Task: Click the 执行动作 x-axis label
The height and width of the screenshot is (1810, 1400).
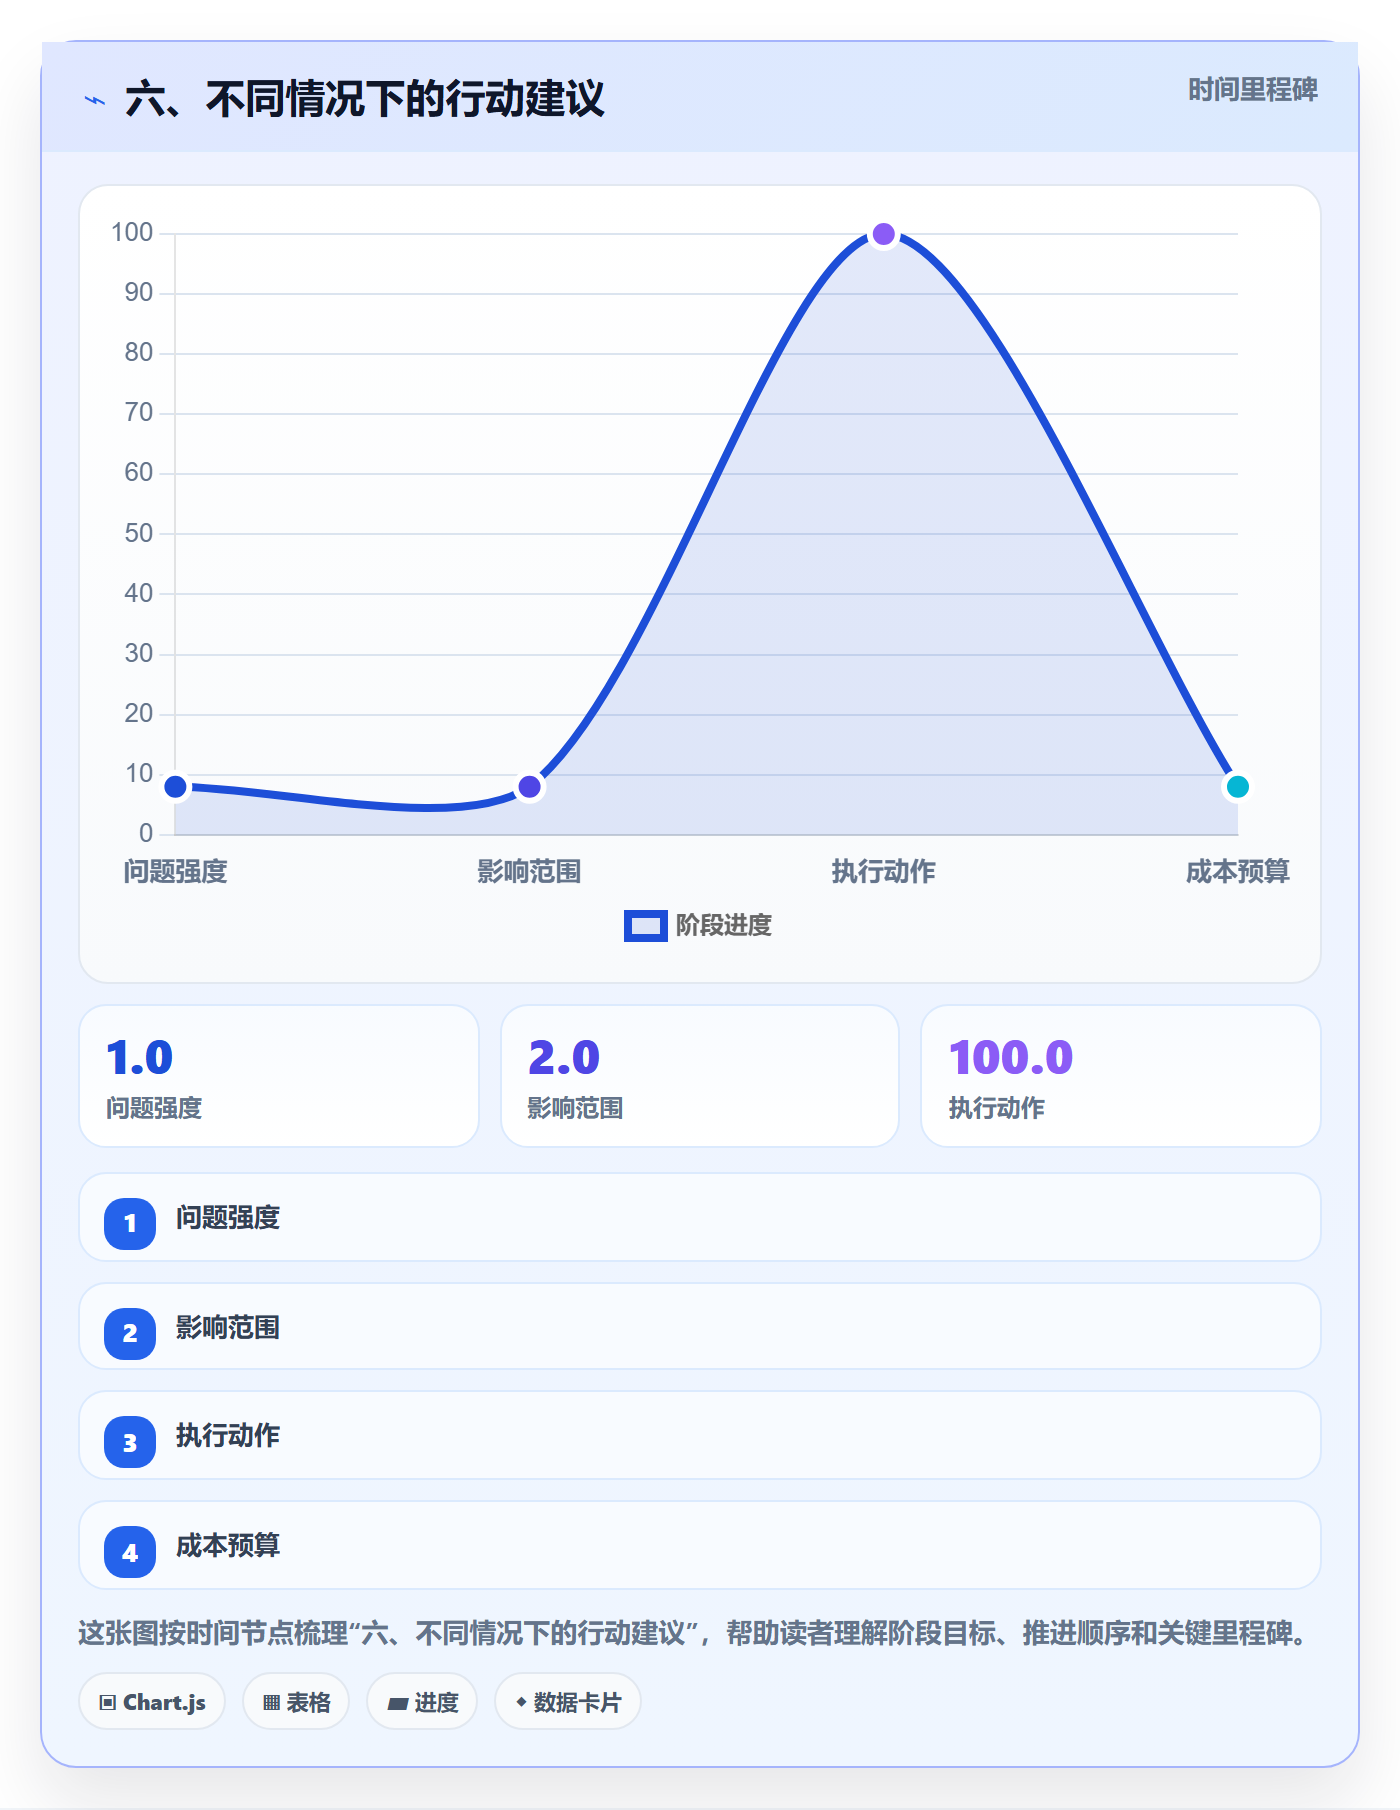Action: point(883,872)
